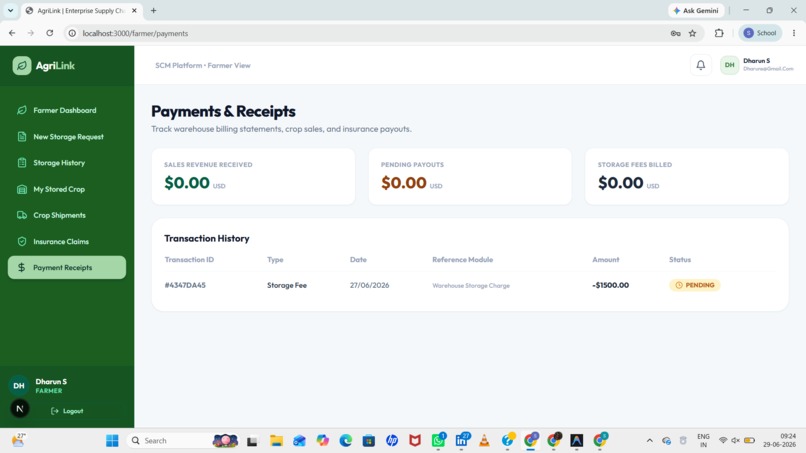Click the weather widget on taskbar
This screenshot has height=453, width=806.
[18, 440]
